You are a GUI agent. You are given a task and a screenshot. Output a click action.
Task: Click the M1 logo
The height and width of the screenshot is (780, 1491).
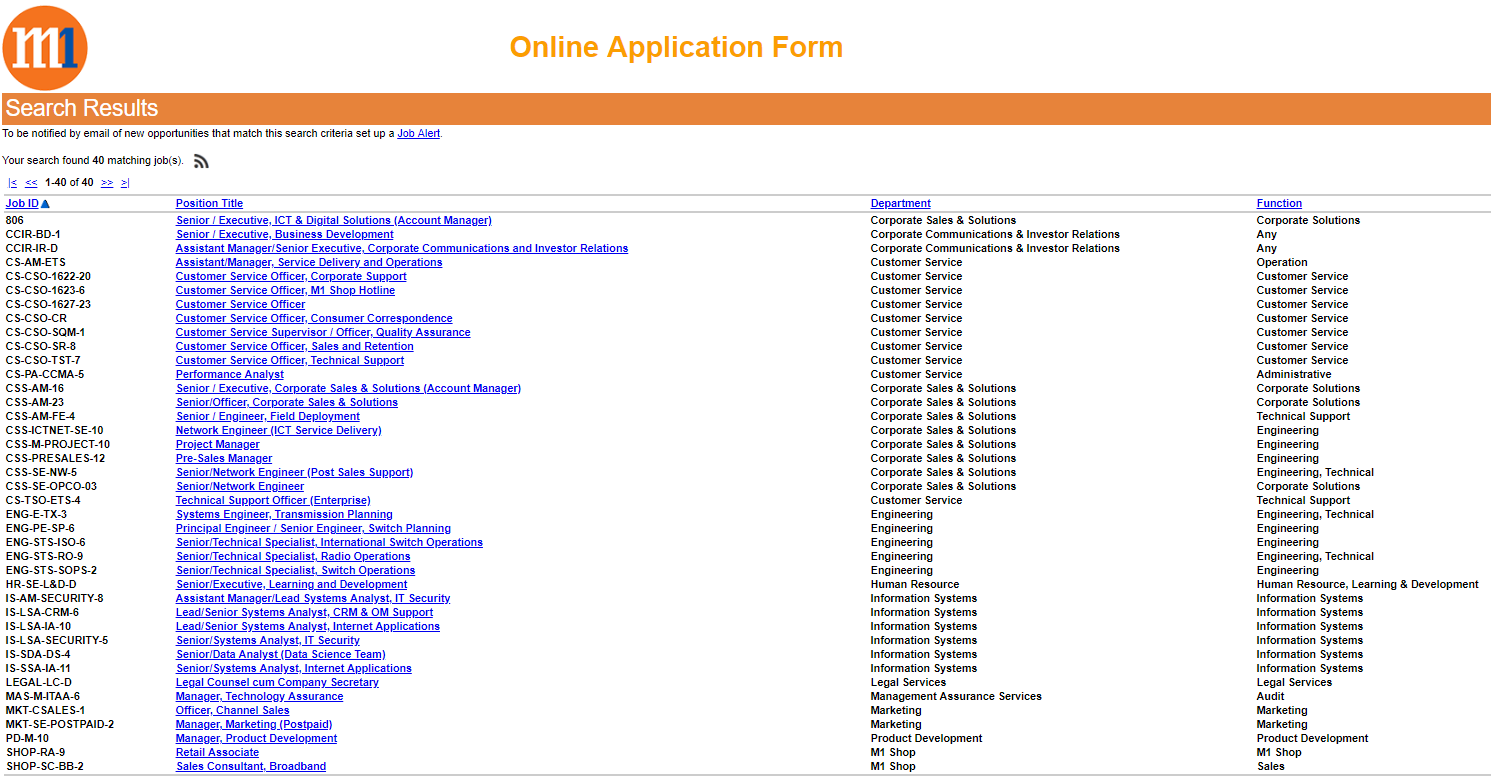coord(45,48)
